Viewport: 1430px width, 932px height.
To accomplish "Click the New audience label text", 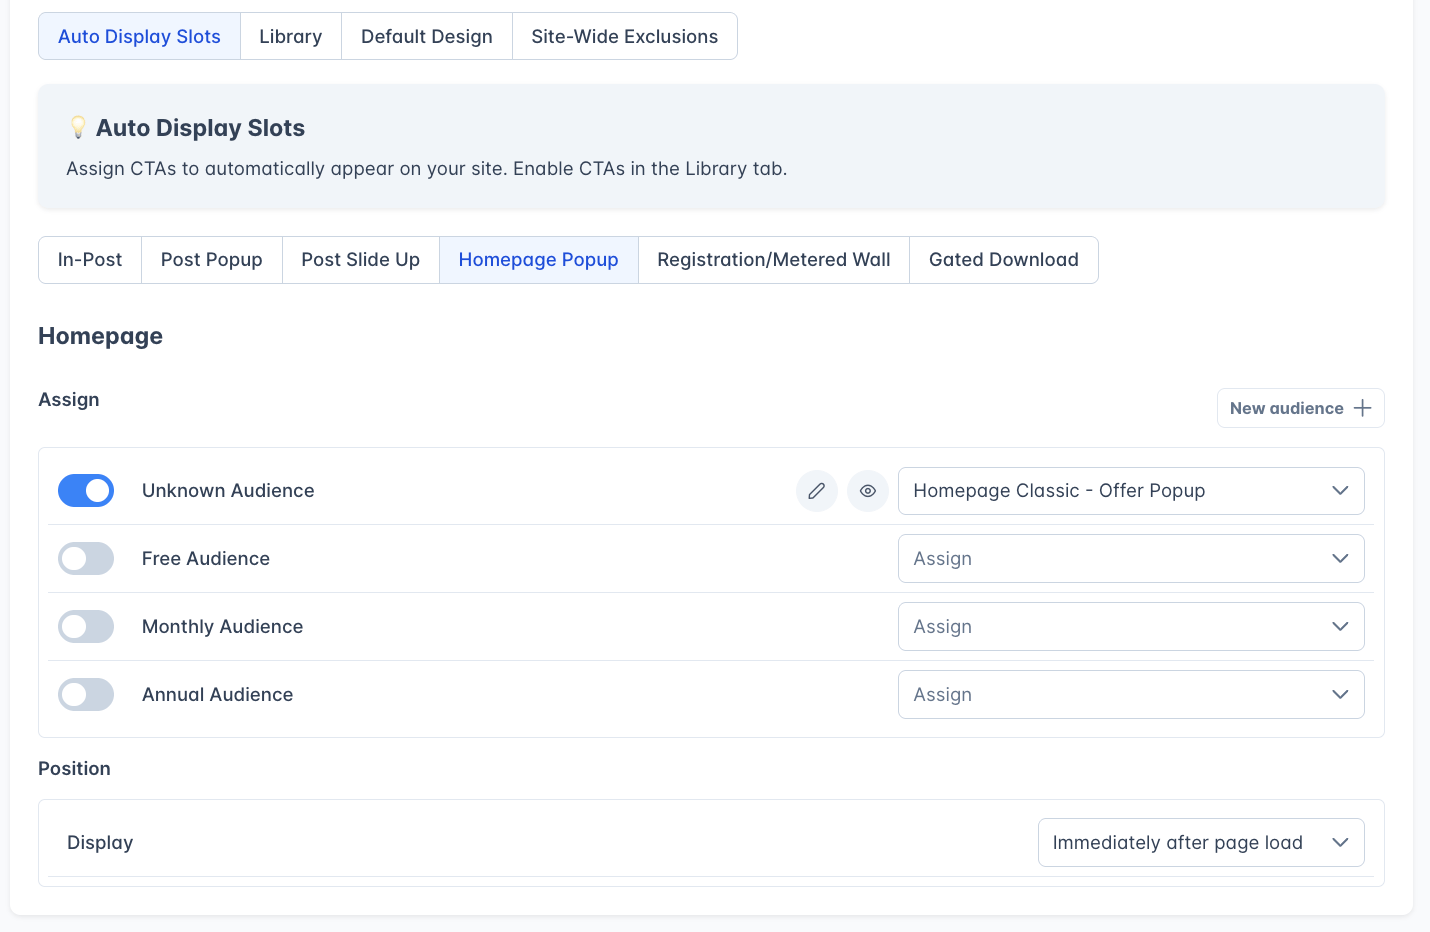I will (x=1286, y=408).
